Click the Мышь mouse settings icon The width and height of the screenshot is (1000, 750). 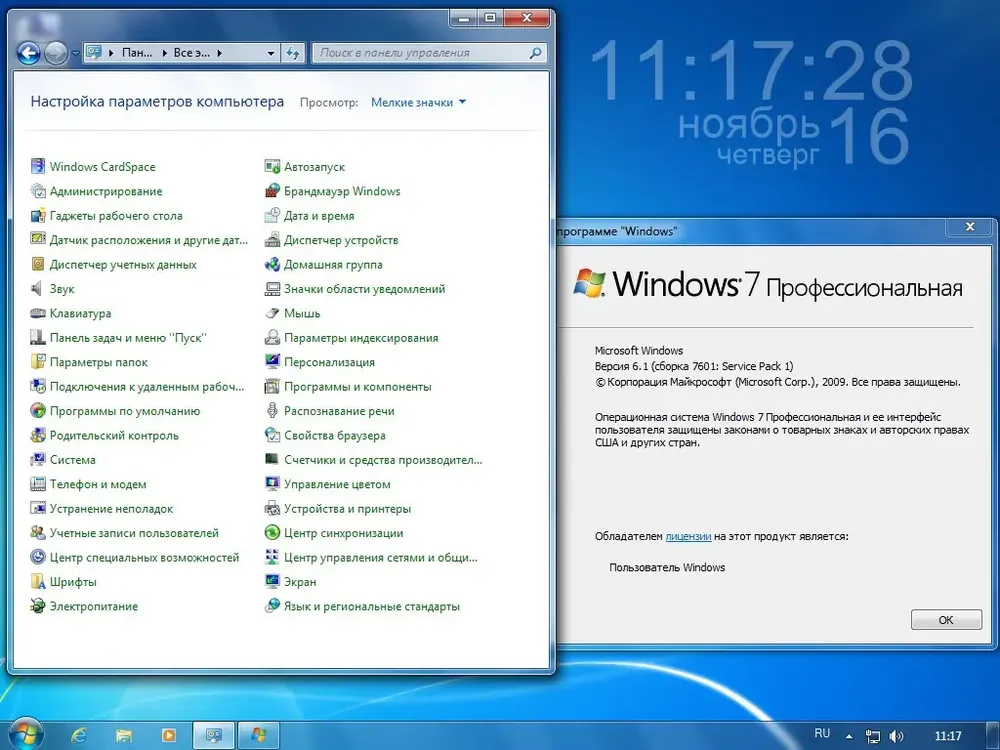(x=272, y=313)
